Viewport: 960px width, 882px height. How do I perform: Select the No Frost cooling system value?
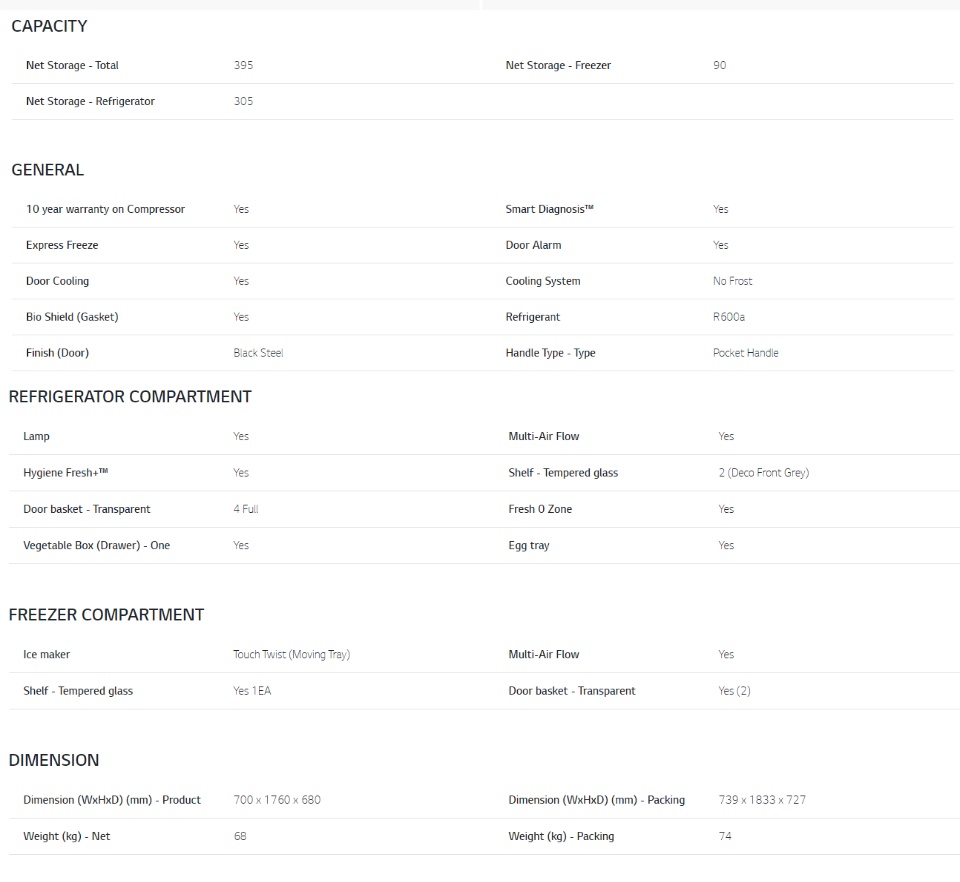[732, 282]
